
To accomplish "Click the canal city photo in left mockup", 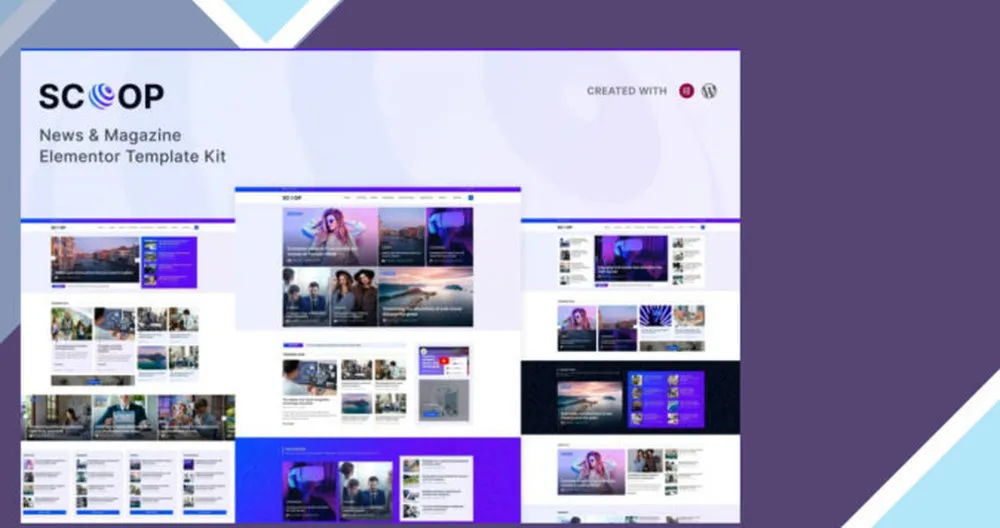I will 95,260.
